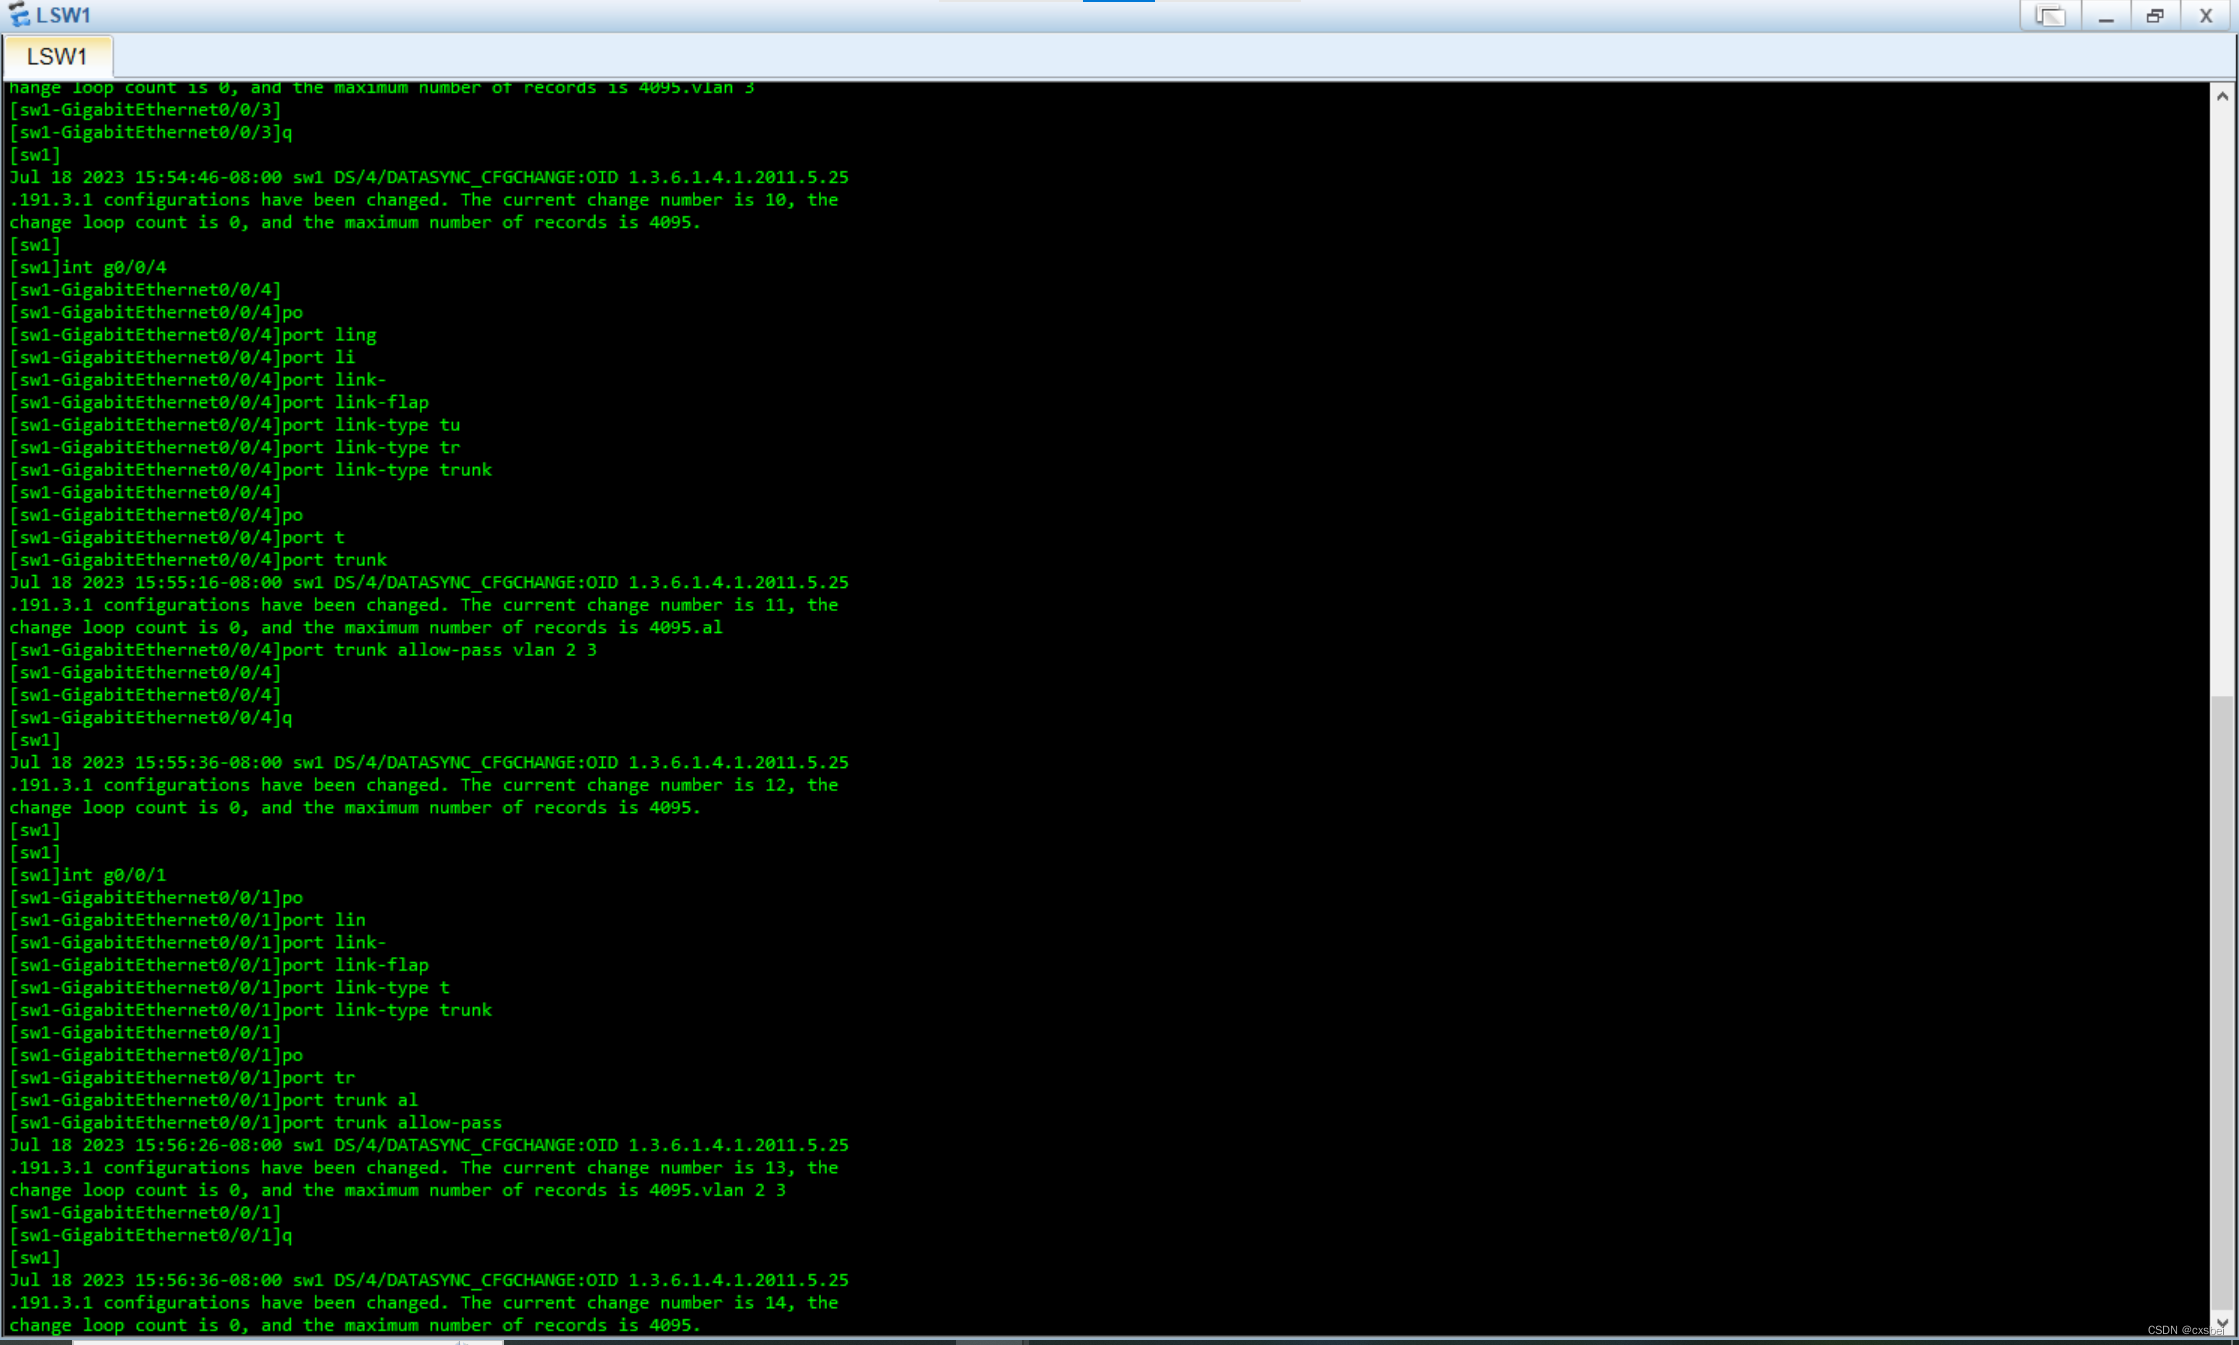Switch to the LSW1 tab
The image size is (2239, 1345).
click(57, 57)
